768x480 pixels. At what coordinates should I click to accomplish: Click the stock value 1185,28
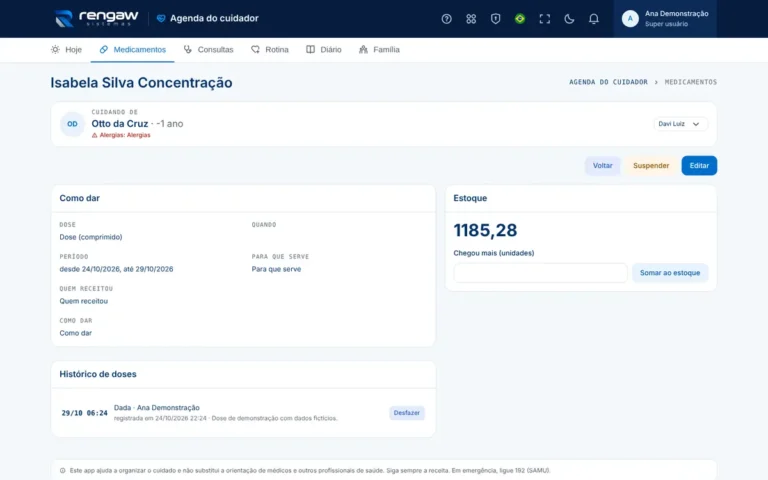pyautogui.click(x=485, y=230)
